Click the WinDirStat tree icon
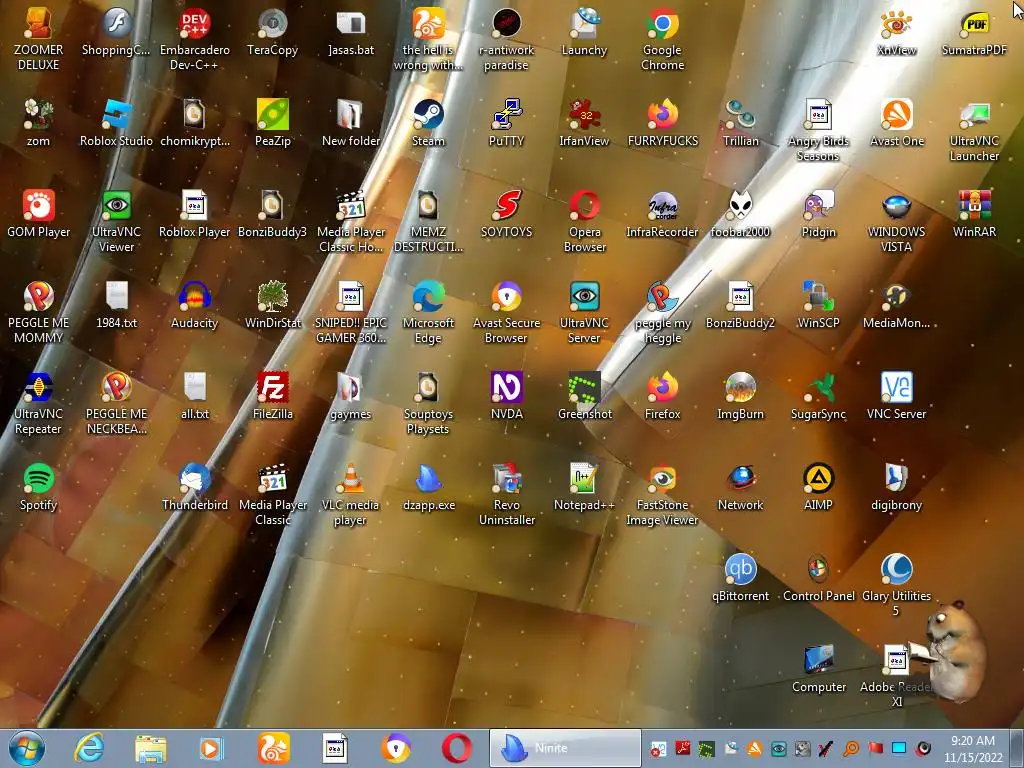1024x768 pixels. click(x=272, y=297)
